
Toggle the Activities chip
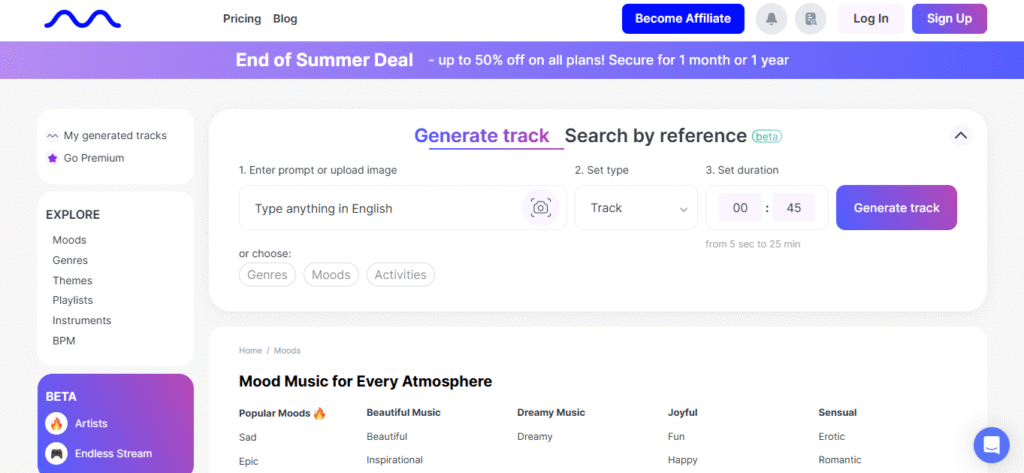[x=400, y=274]
